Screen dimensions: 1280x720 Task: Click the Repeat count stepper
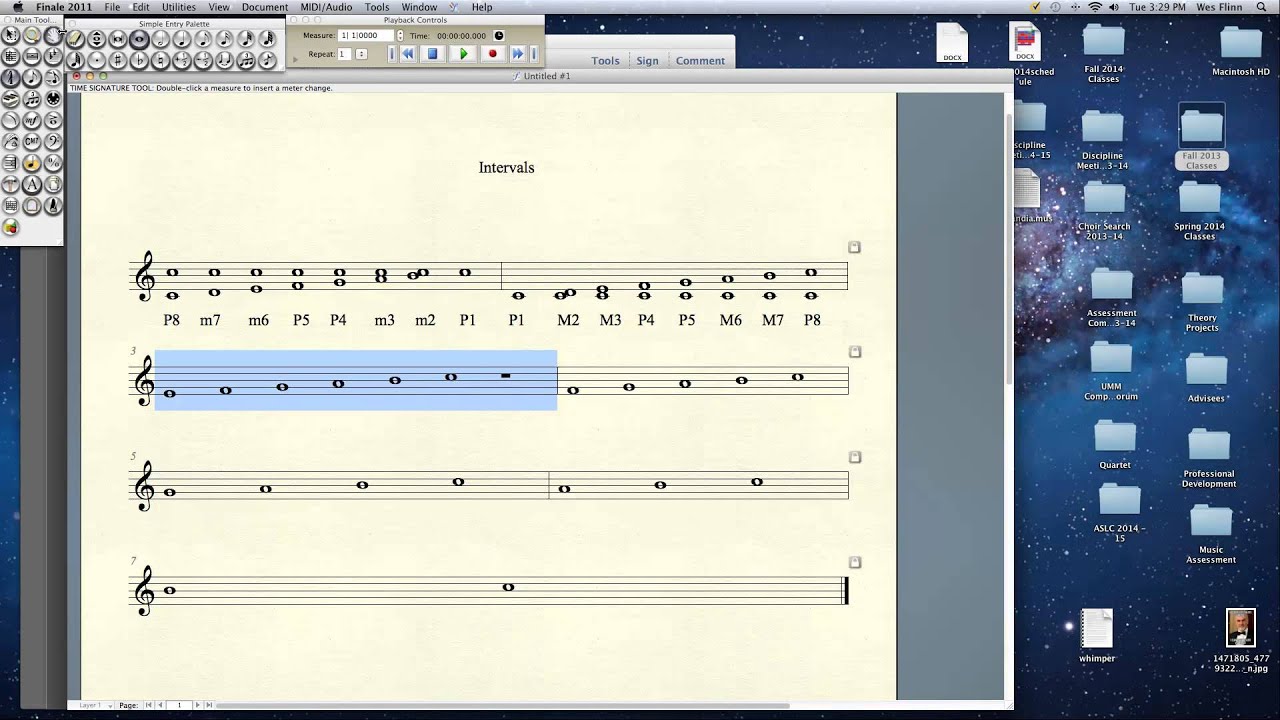362,54
